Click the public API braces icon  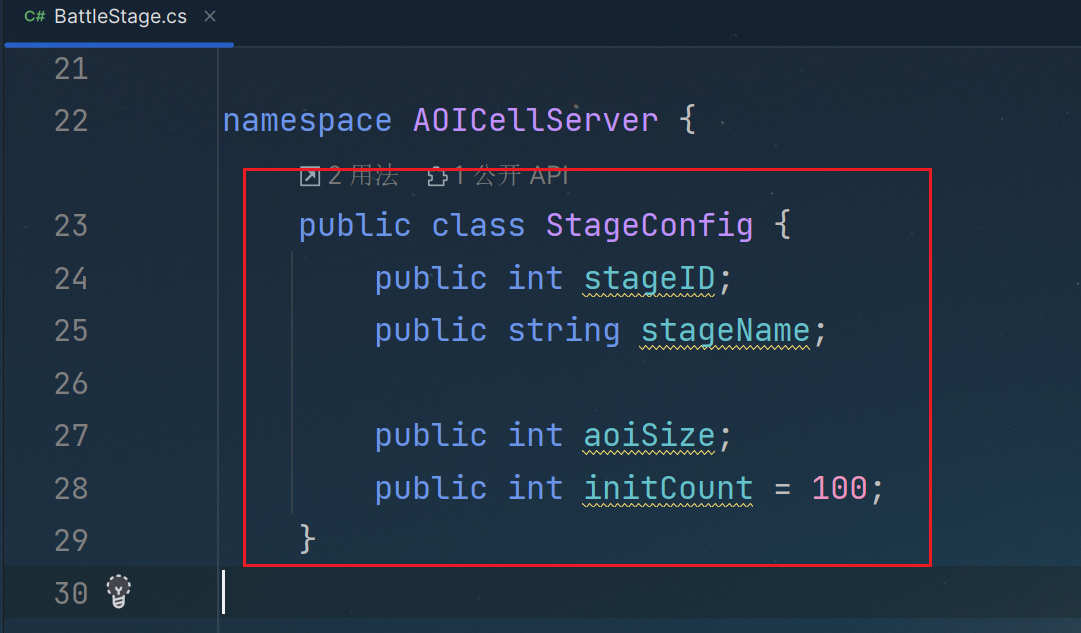[x=437, y=177]
